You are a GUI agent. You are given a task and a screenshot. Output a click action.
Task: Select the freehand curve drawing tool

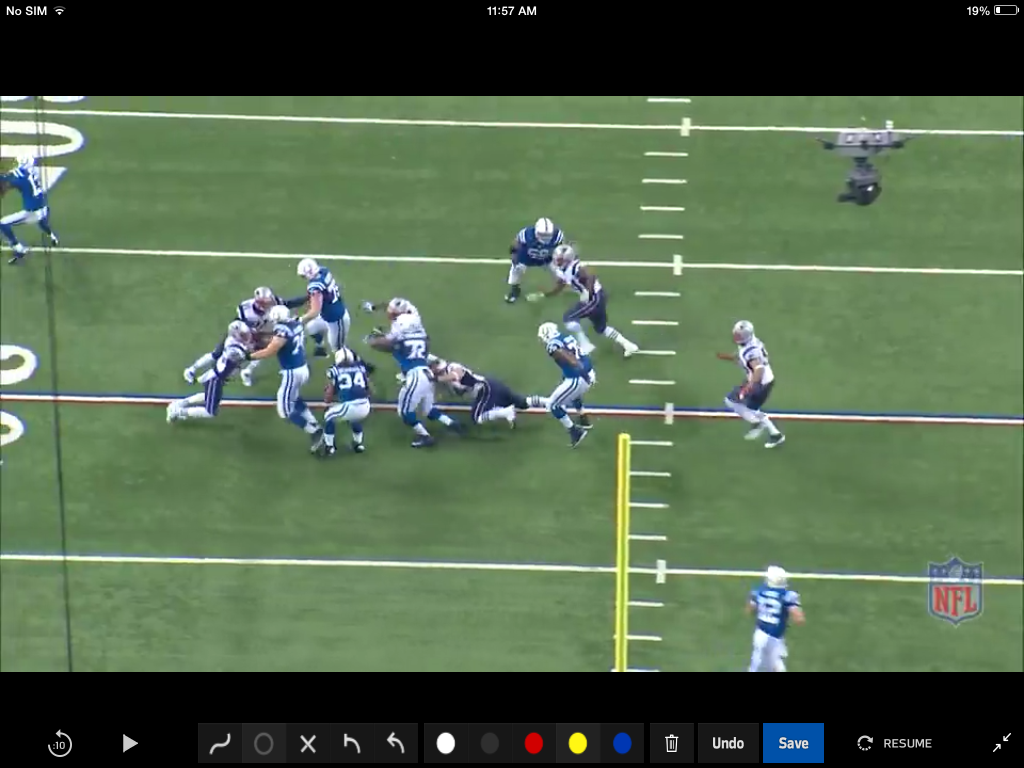(220, 743)
